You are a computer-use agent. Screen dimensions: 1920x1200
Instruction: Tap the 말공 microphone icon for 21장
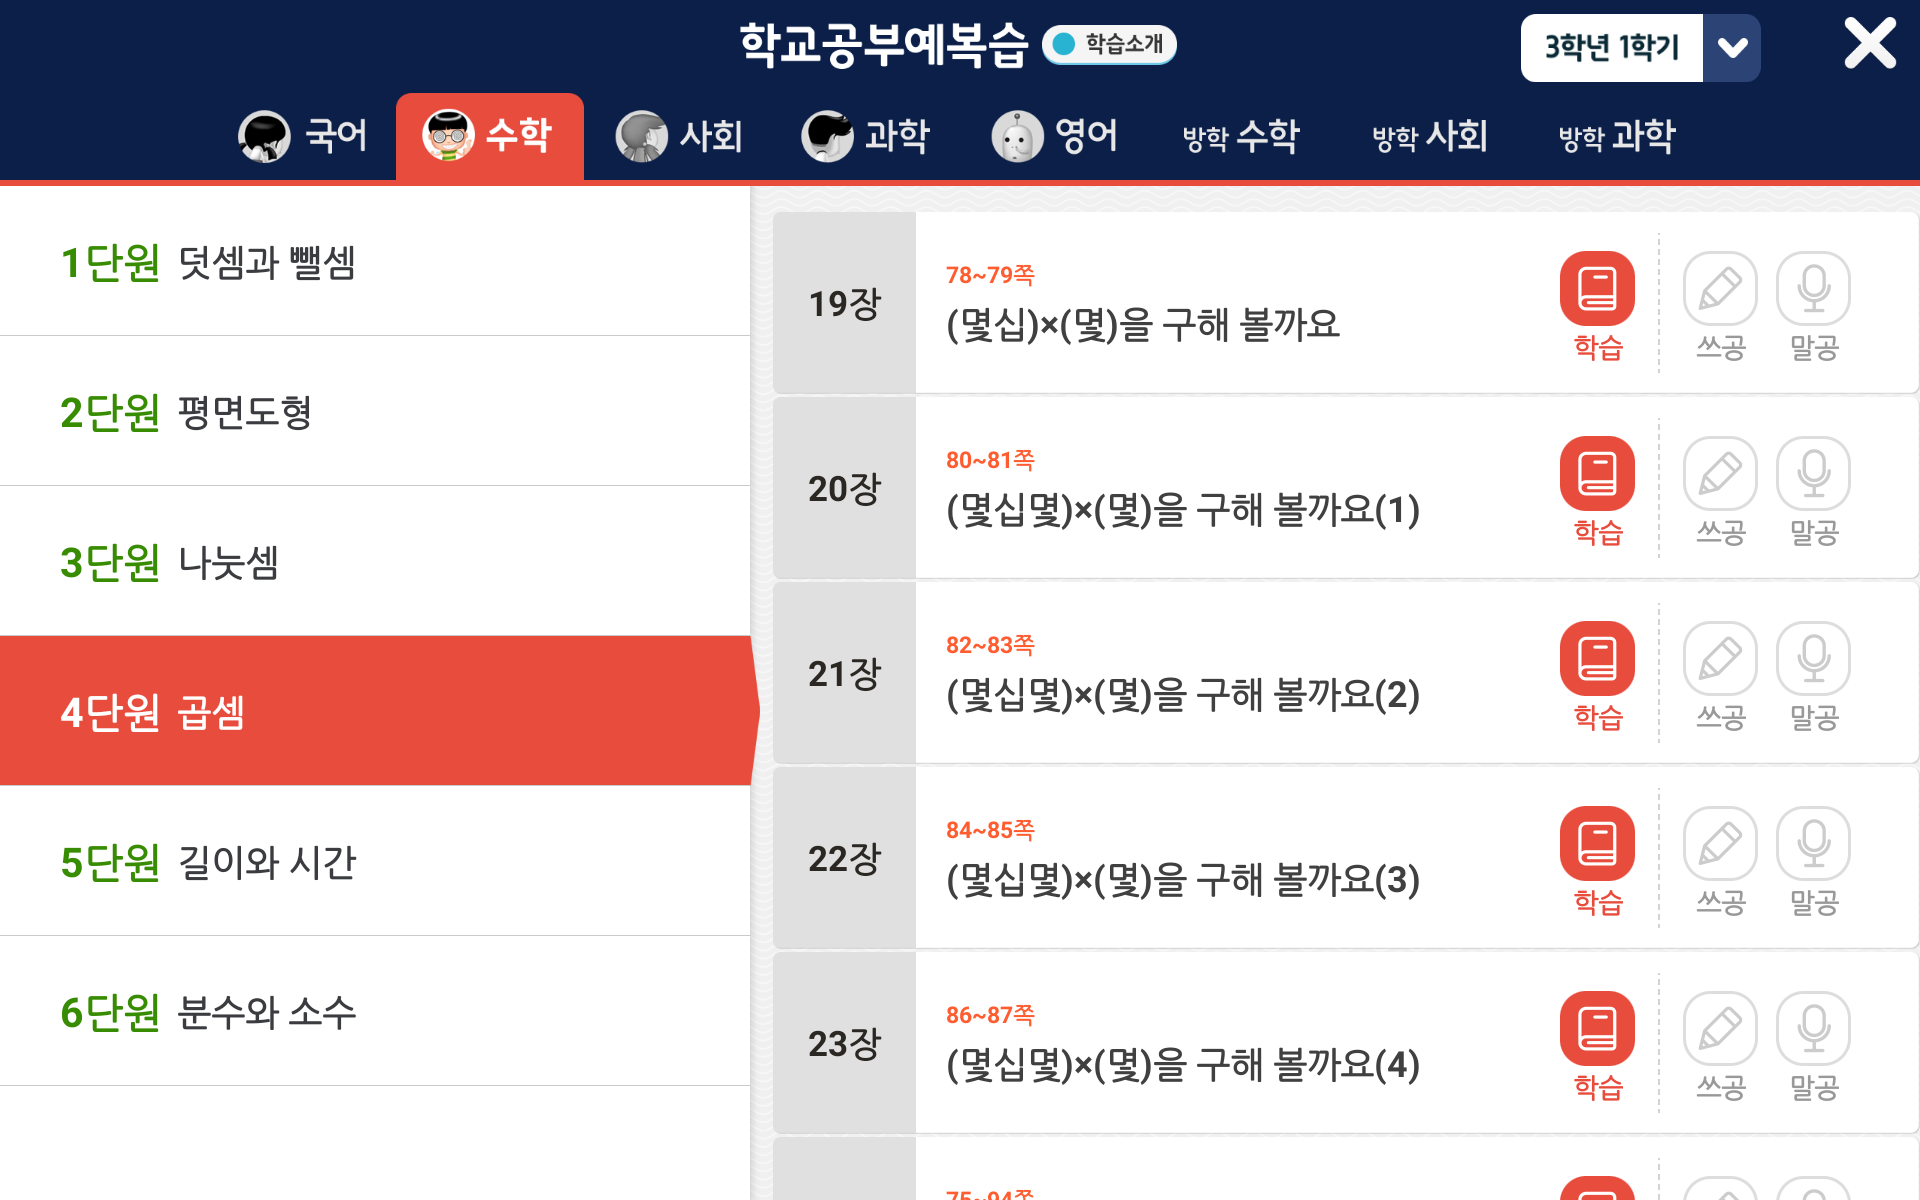click(x=1813, y=659)
